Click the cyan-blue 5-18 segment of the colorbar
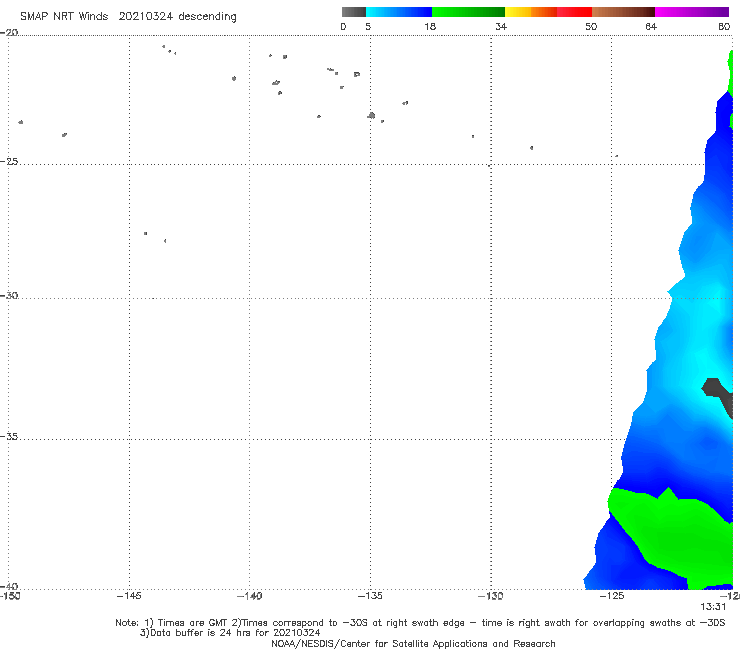Screen dimensions: 740x650 coord(399,12)
